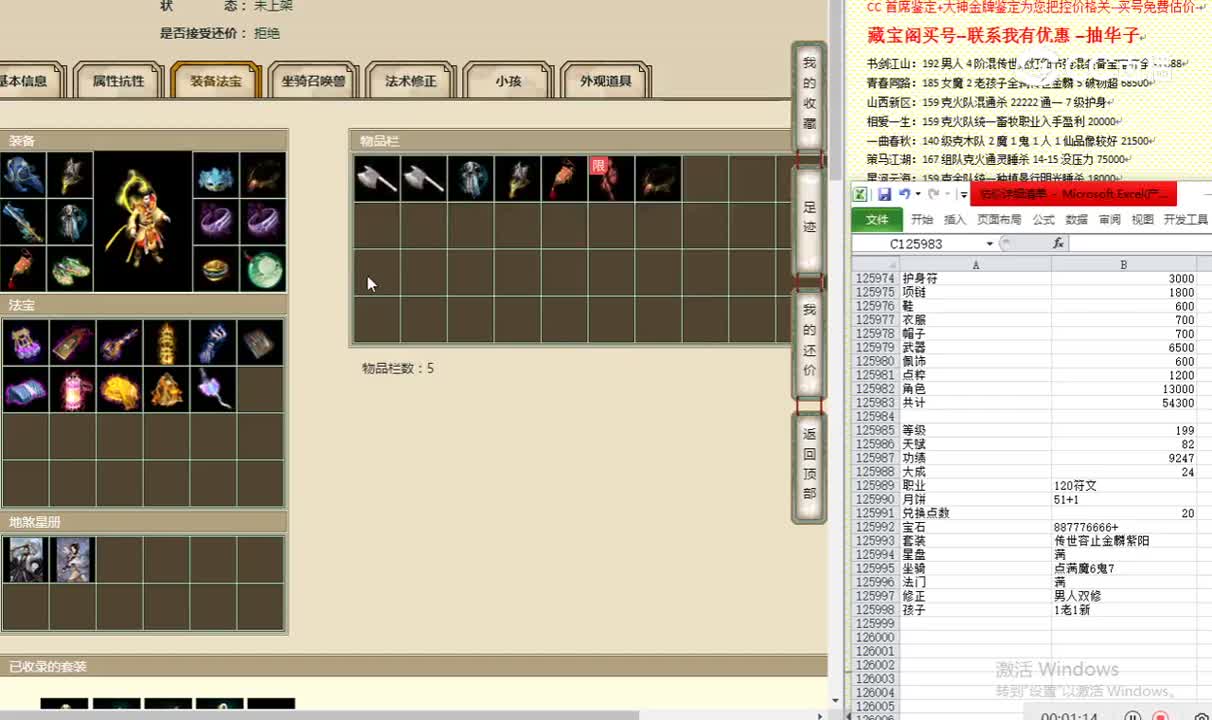Select the time-limited (限) item in inventory

[x=612, y=178]
